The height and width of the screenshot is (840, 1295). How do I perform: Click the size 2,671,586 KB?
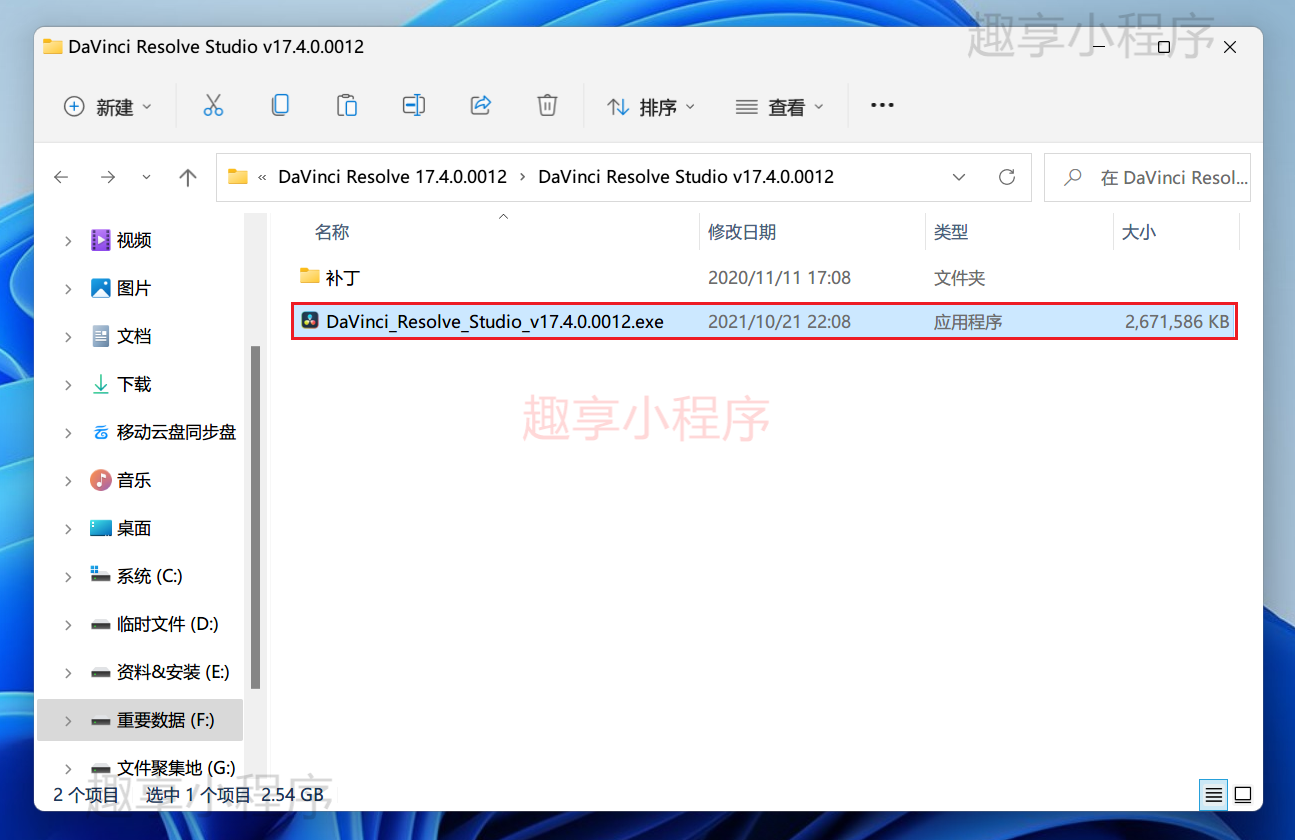[x=1177, y=322]
